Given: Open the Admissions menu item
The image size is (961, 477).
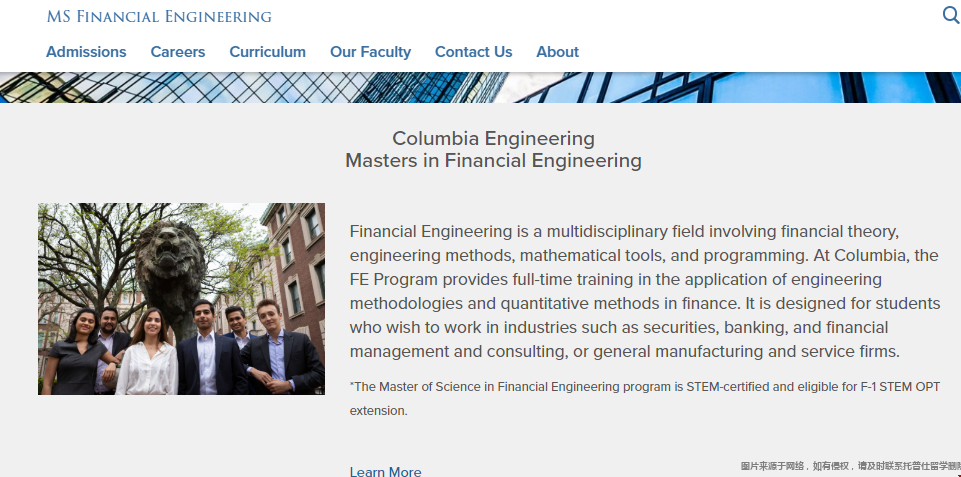Looking at the screenshot, I should 86,52.
